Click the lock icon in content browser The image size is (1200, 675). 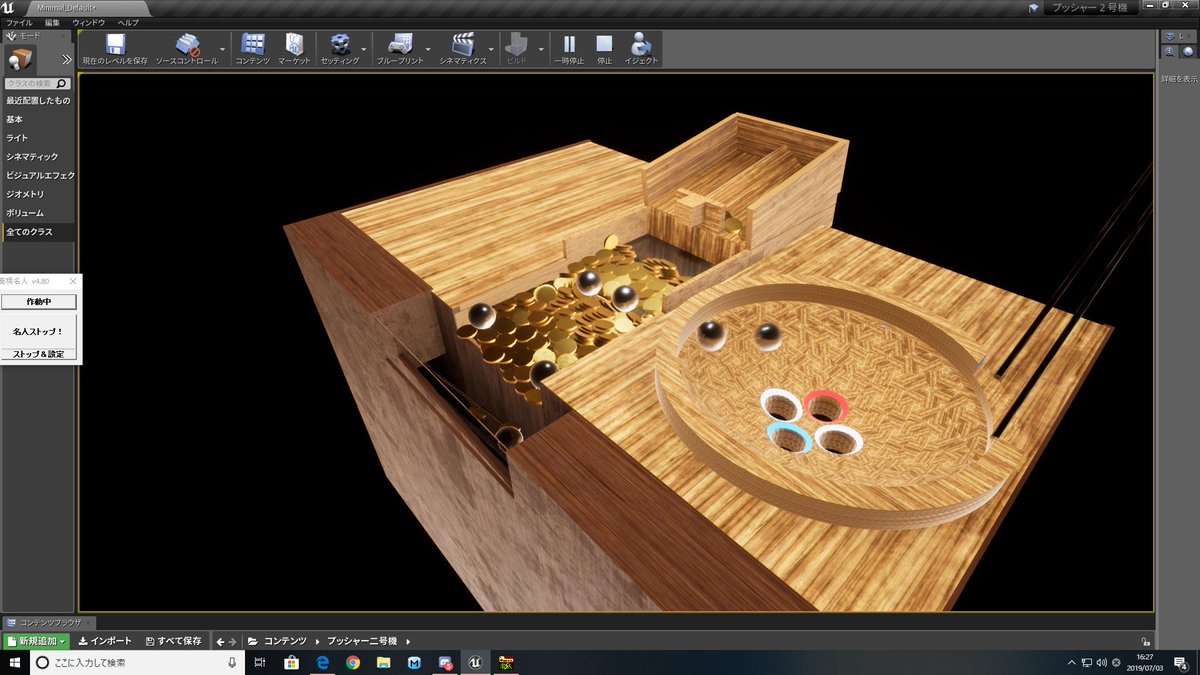pos(1145,642)
